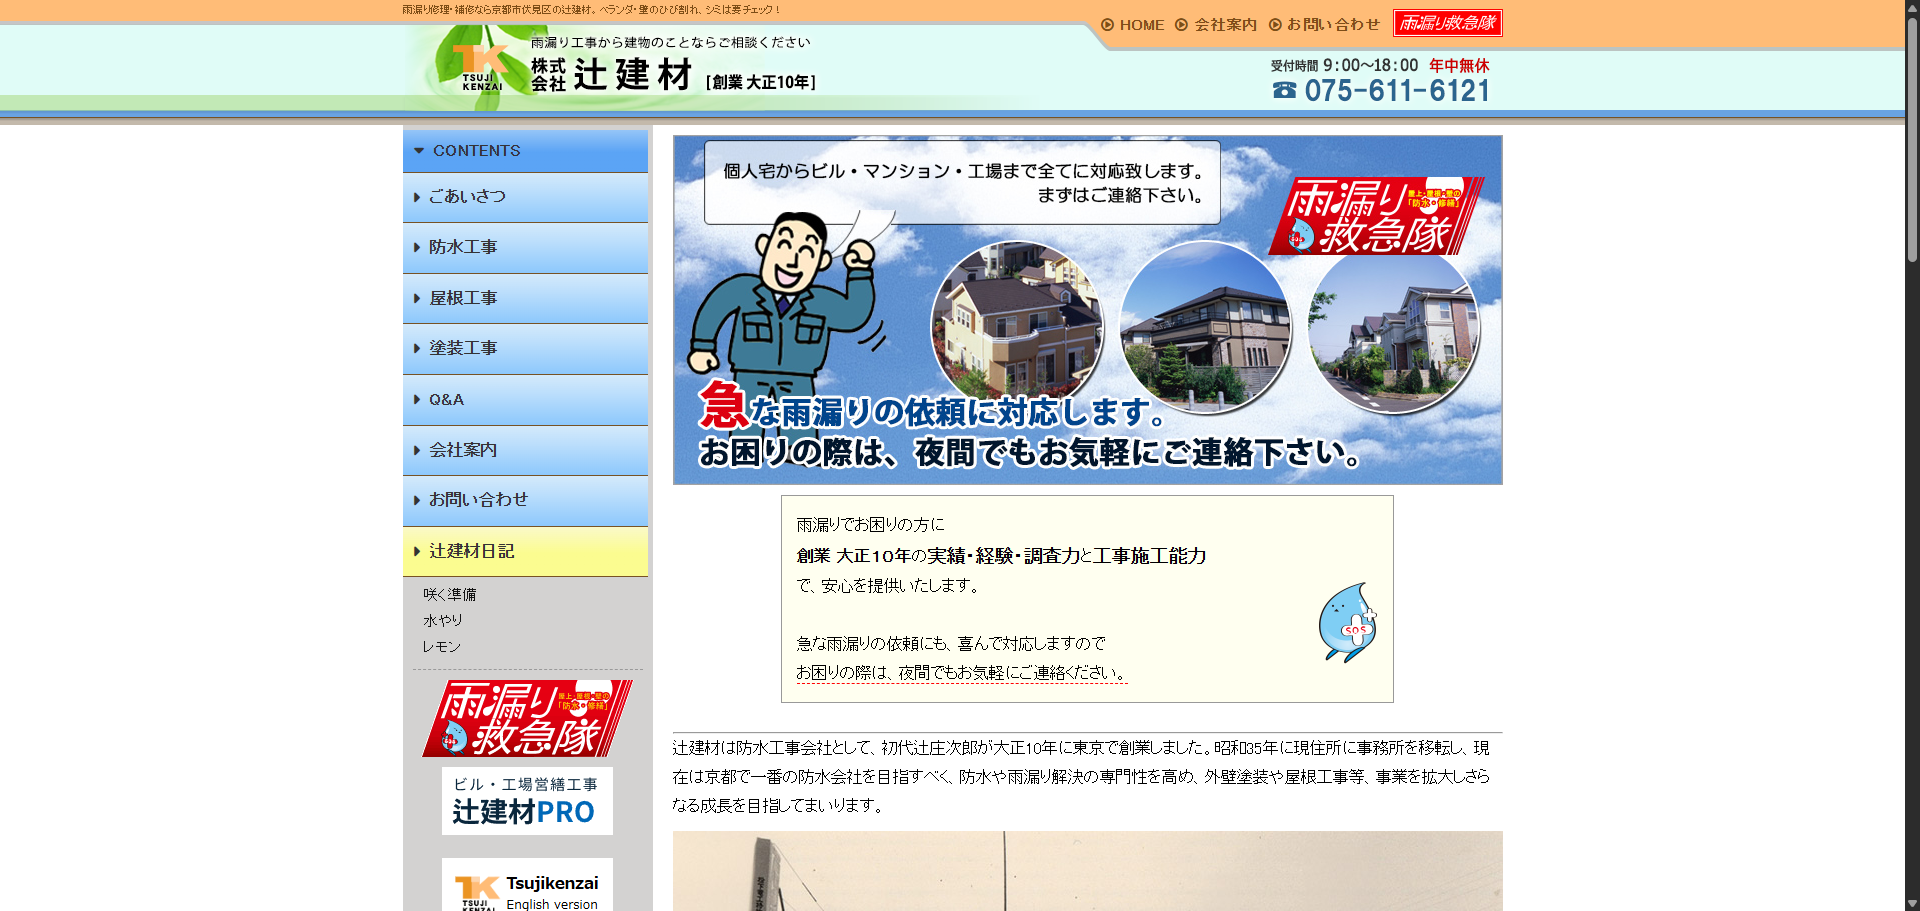This screenshot has width=1920, height=911.
Task: Read the レモン diary post
Action: point(441,647)
